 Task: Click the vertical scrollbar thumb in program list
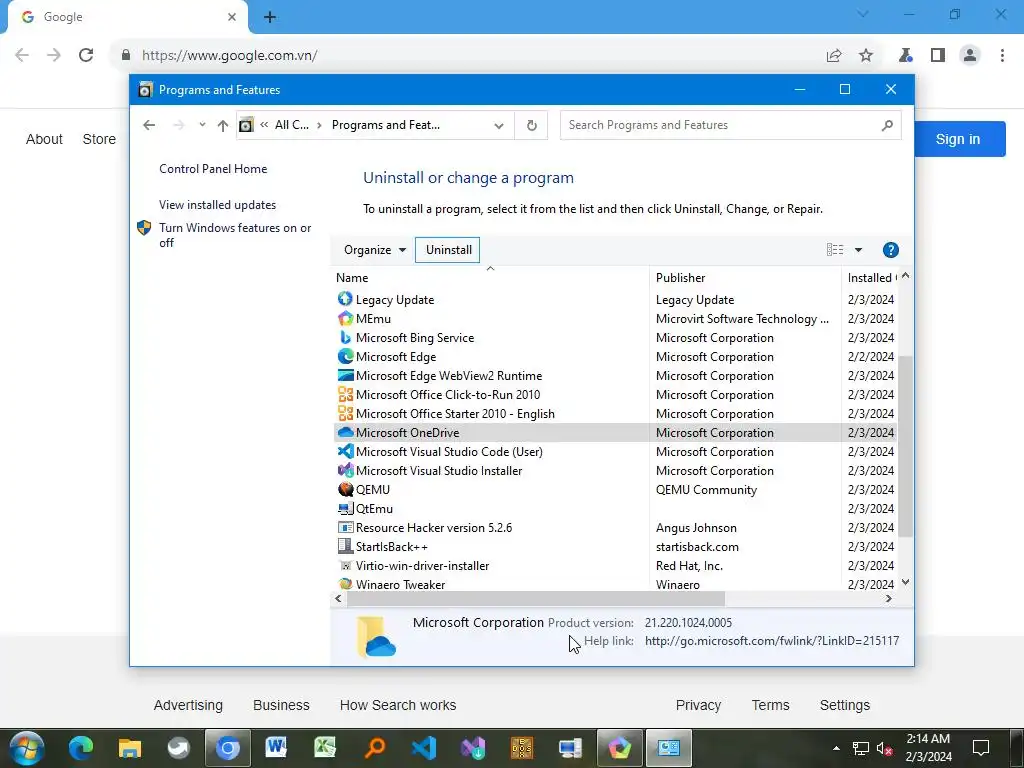tap(904, 446)
